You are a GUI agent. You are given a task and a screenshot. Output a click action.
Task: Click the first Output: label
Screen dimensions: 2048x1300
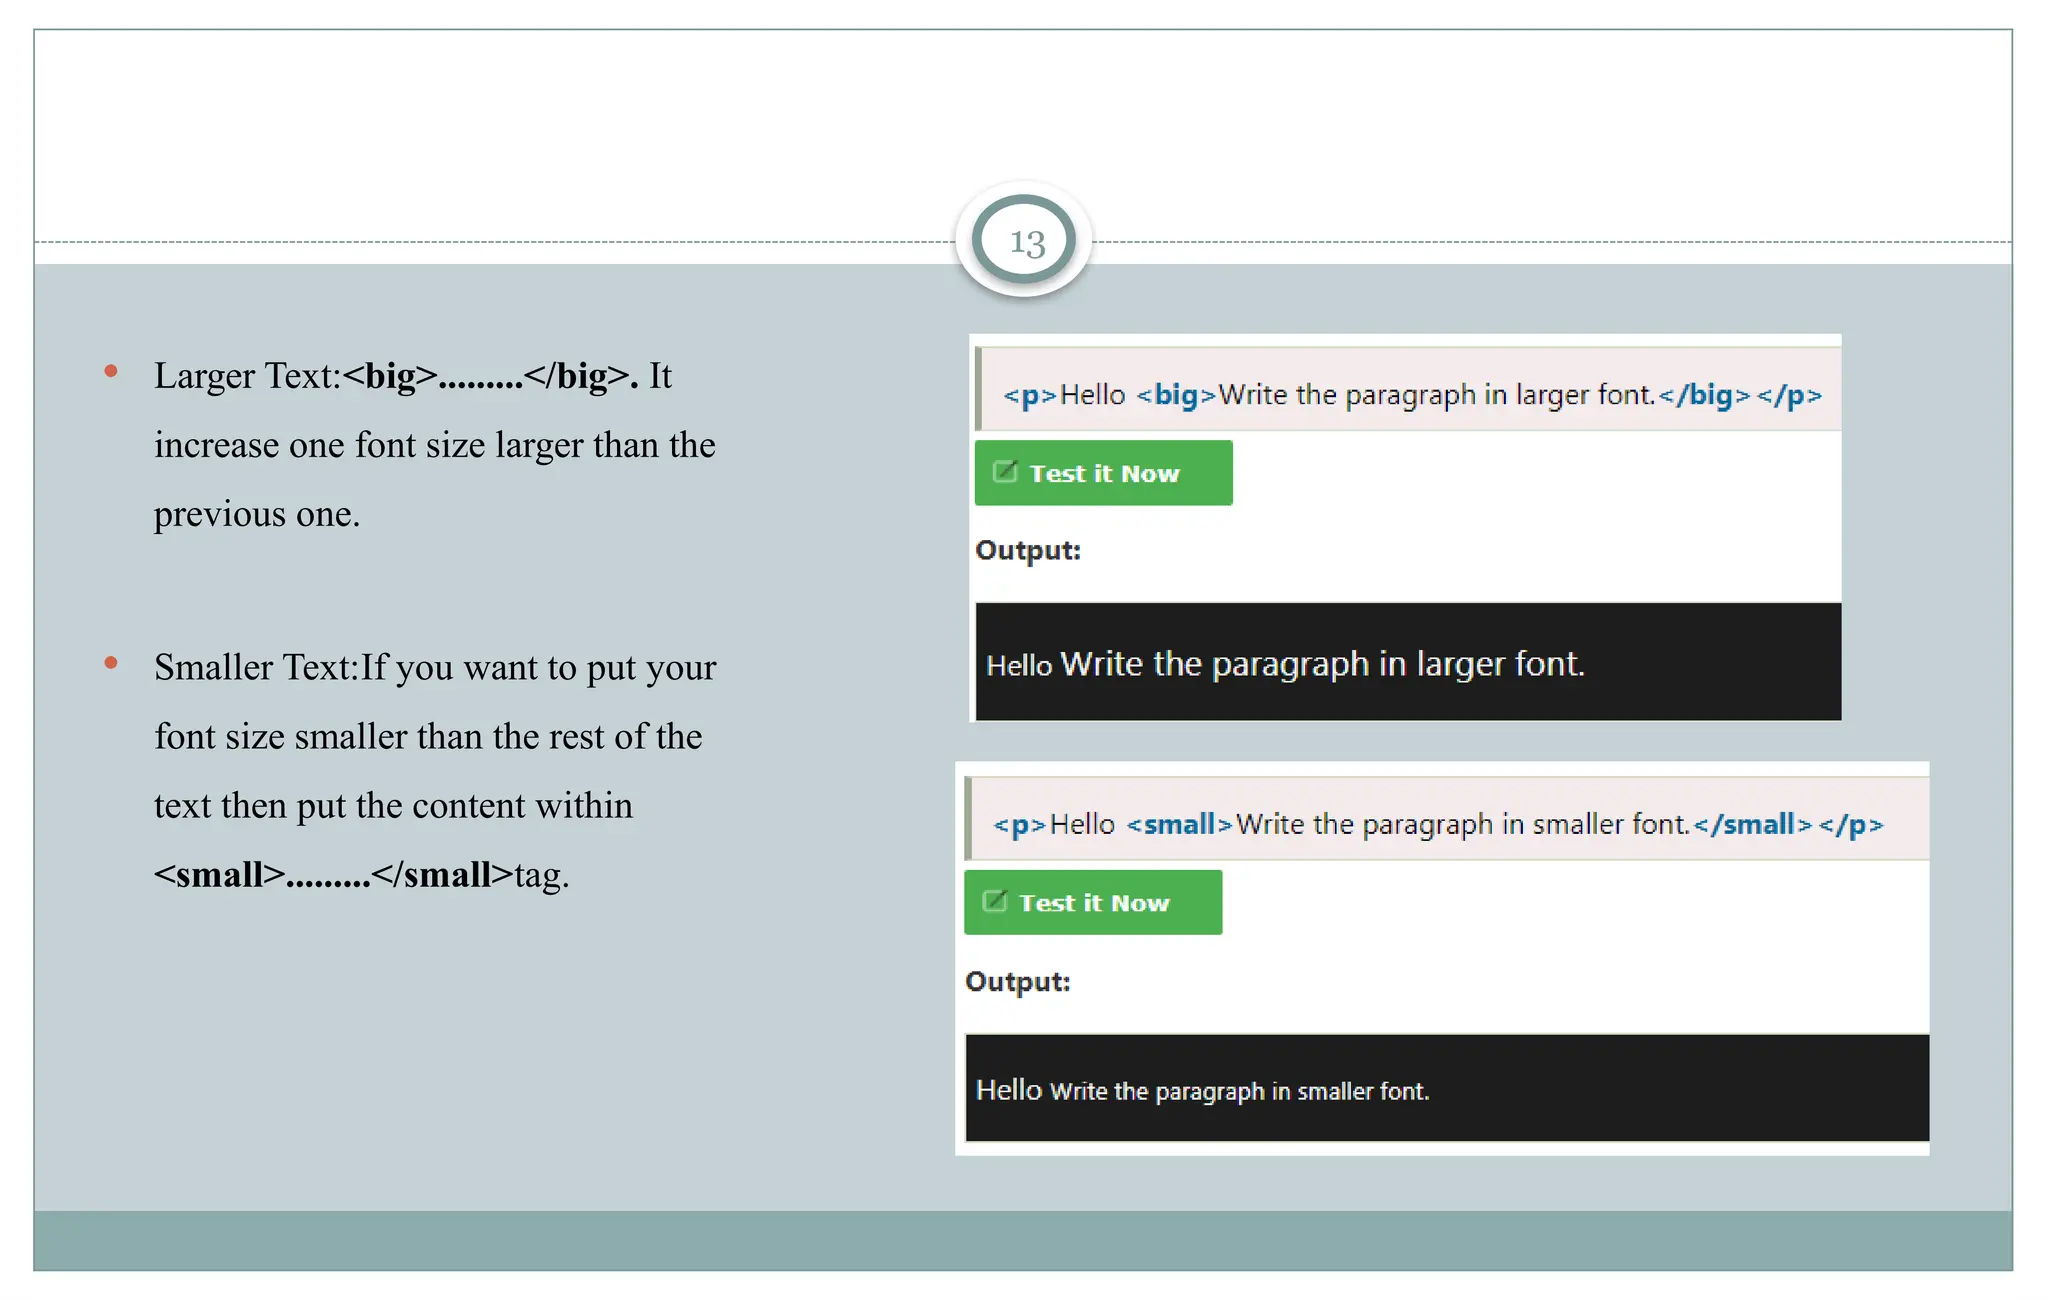coord(1028,550)
